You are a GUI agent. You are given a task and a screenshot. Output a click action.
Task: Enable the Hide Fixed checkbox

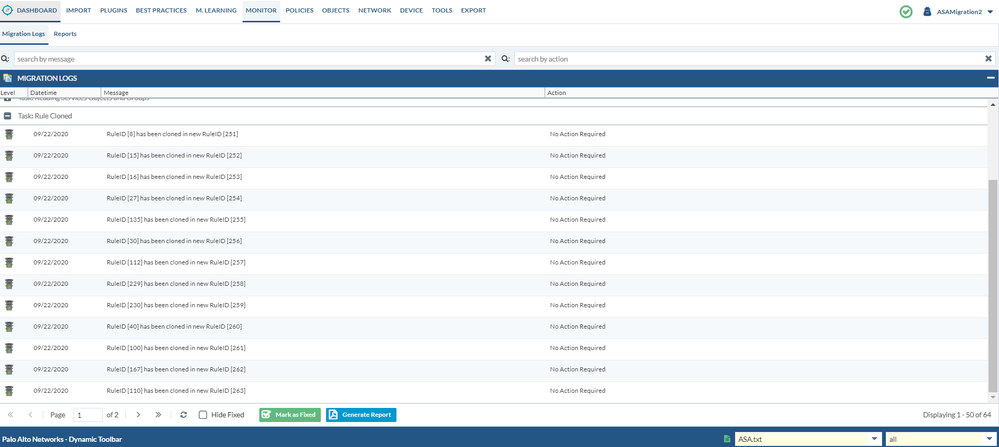click(x=203, y=414)
